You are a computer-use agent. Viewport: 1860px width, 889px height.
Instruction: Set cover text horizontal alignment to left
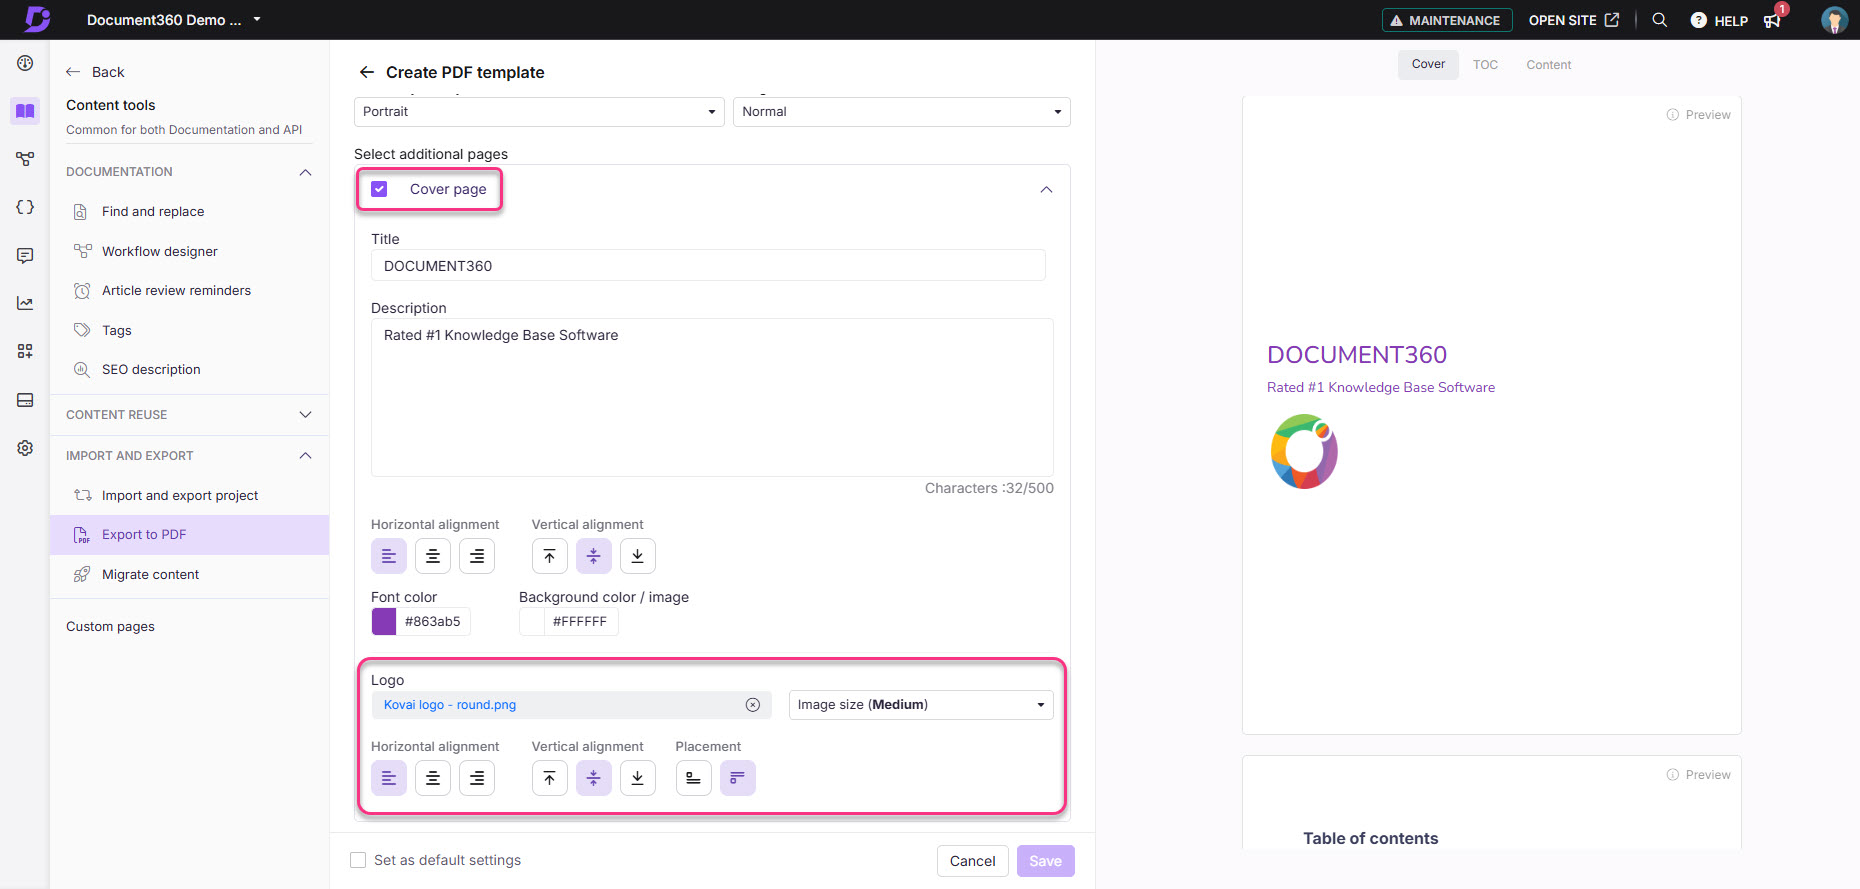[x=389, y=556]
